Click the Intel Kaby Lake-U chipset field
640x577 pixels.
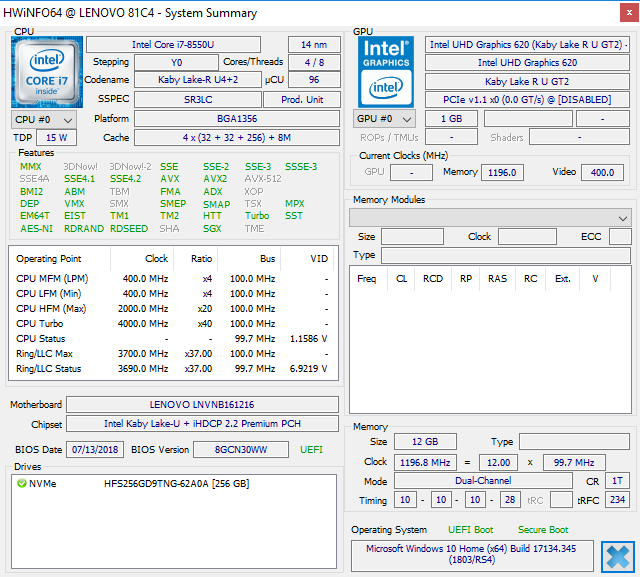(201, 424)
